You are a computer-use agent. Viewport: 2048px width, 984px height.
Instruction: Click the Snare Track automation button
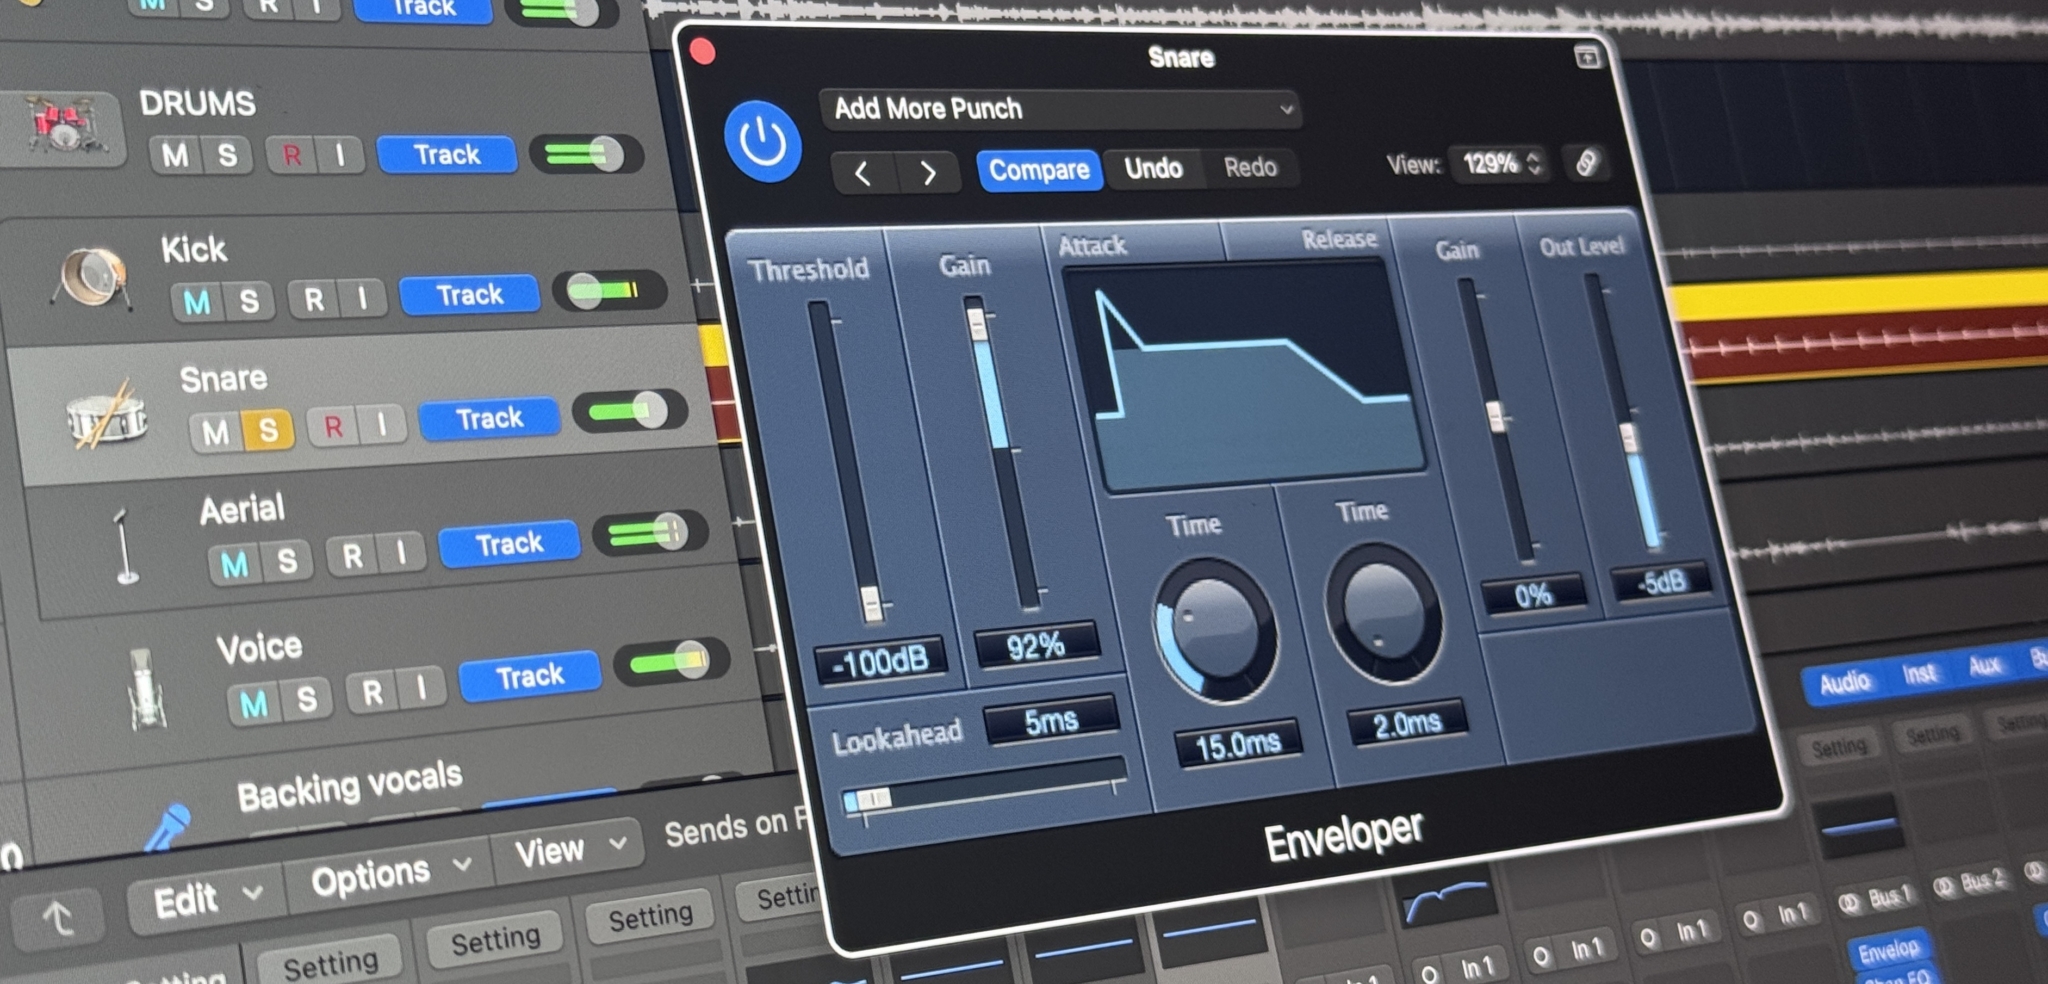click(x=489, y=418)
